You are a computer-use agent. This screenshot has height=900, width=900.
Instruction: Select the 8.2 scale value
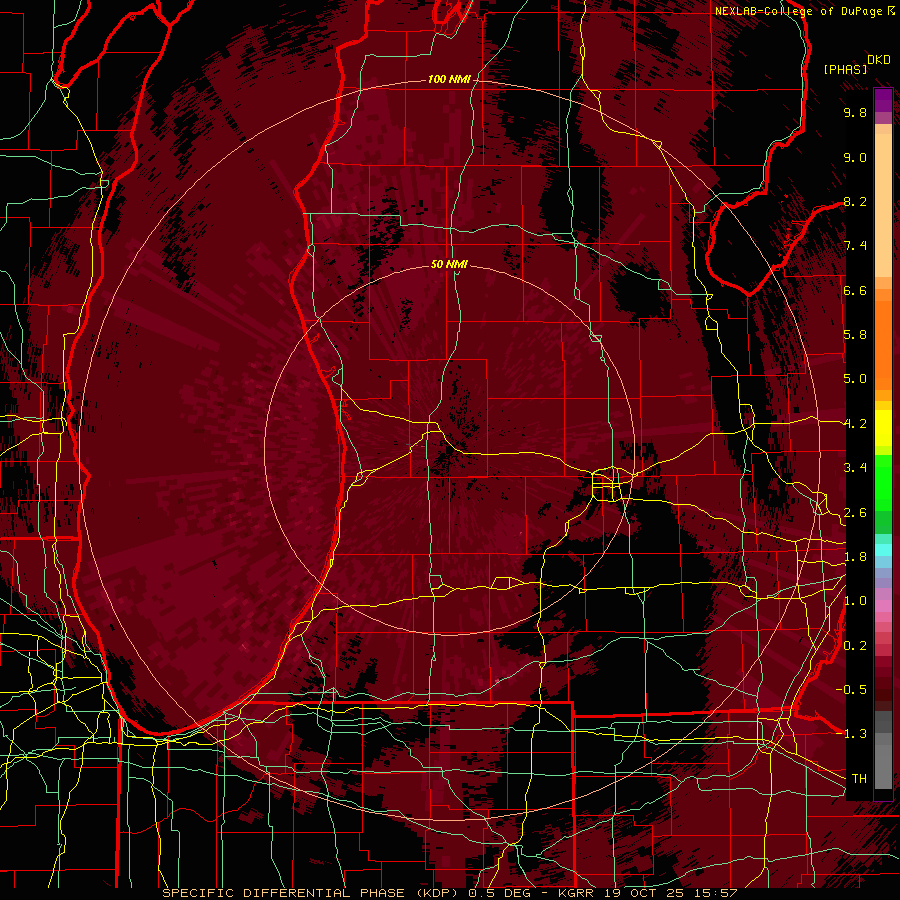coord(855,201)
